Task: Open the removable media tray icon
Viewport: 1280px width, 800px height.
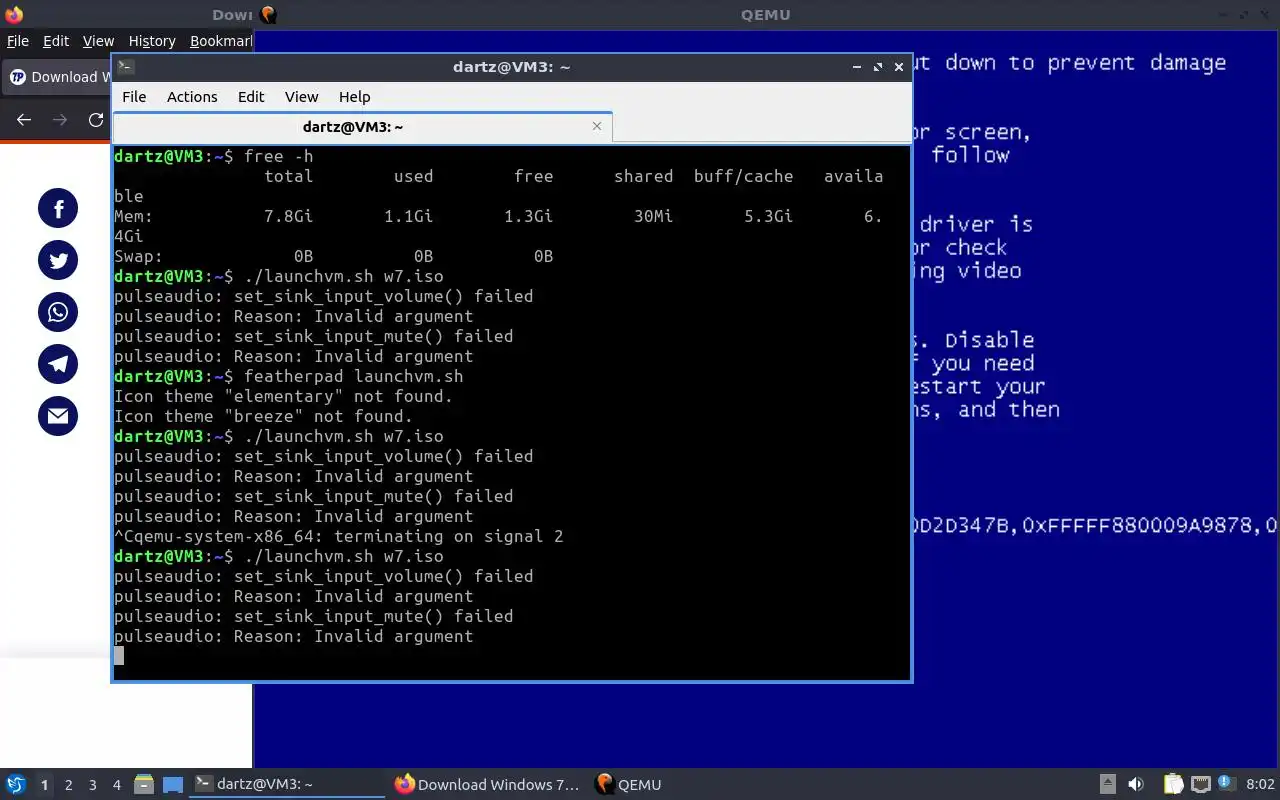Action: click(x=1108, y=785)
